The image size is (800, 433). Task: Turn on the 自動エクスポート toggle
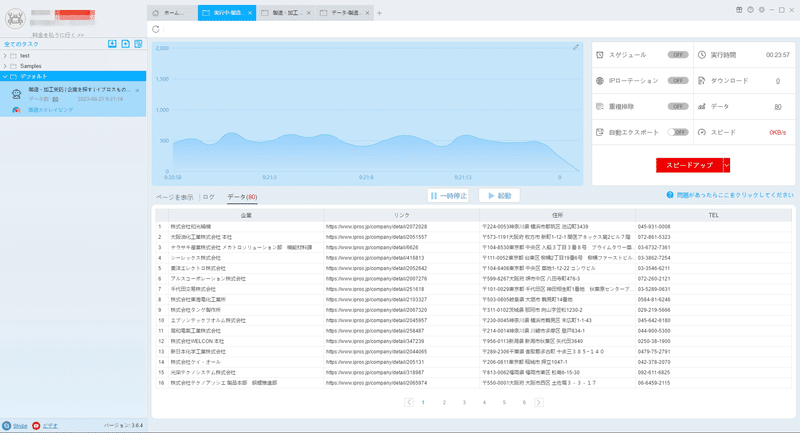point(678,132)
